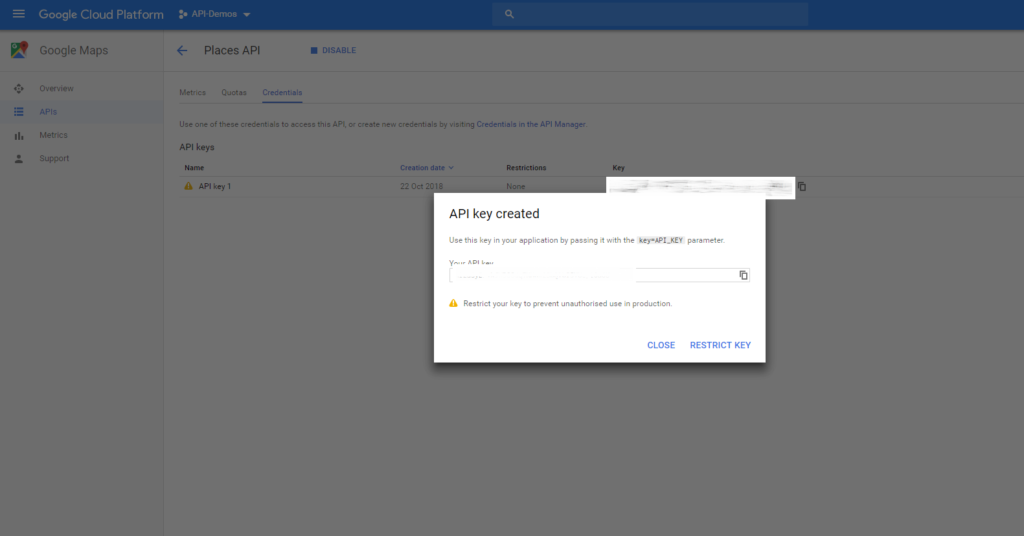Open Credentials in the API Manager link

531,124
